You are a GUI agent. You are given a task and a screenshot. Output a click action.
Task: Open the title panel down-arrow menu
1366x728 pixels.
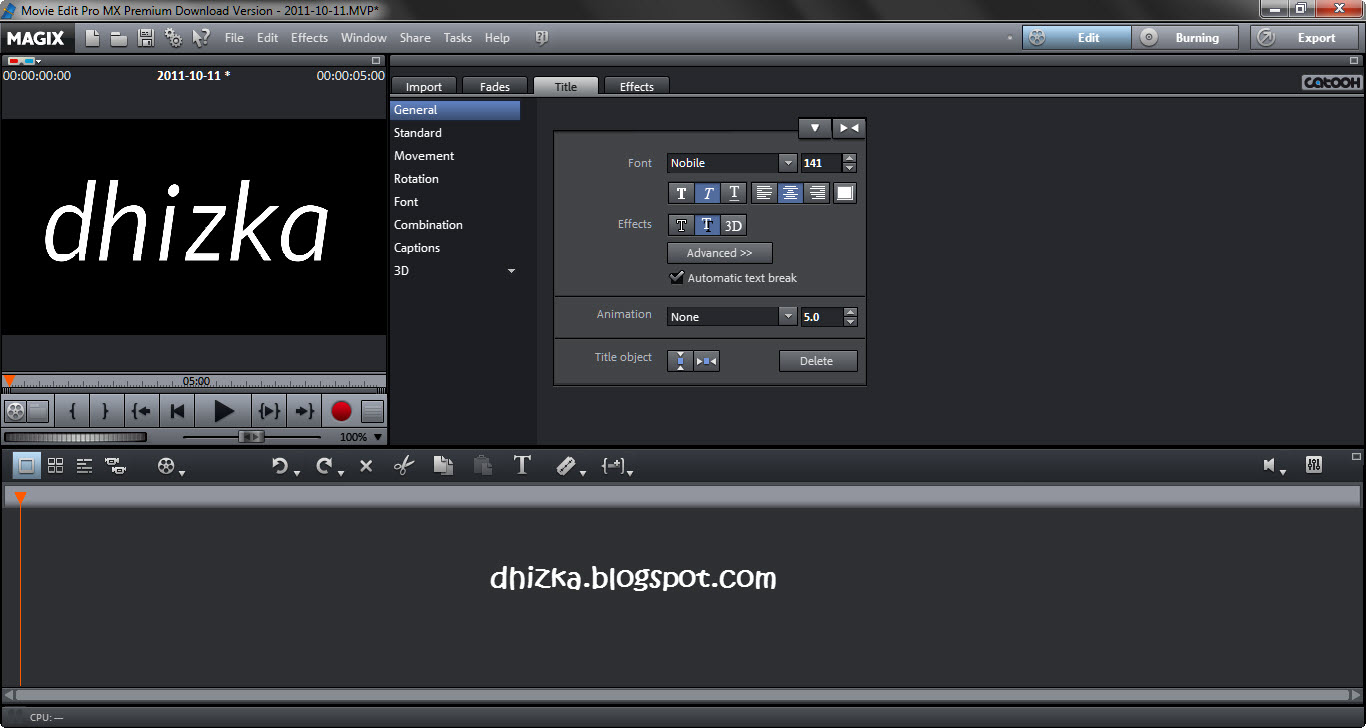click(x=815, y=128)
